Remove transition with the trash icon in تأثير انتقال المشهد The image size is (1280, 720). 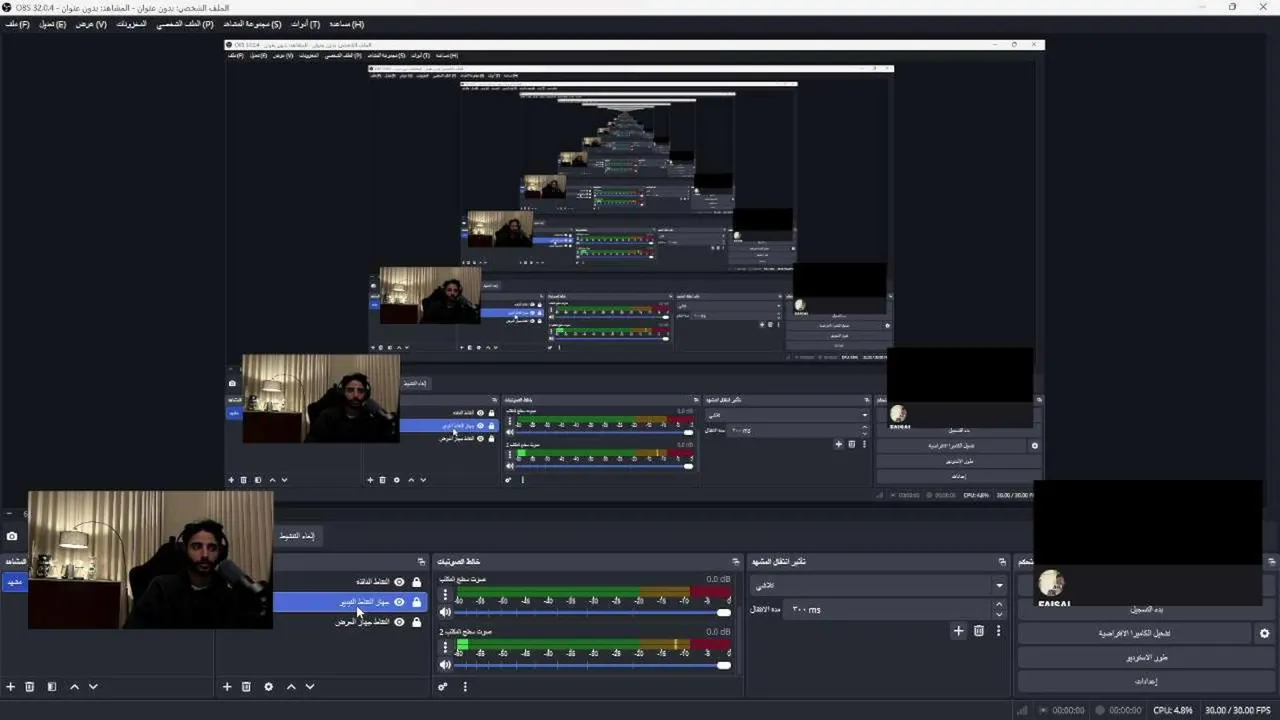coord(979,631)
